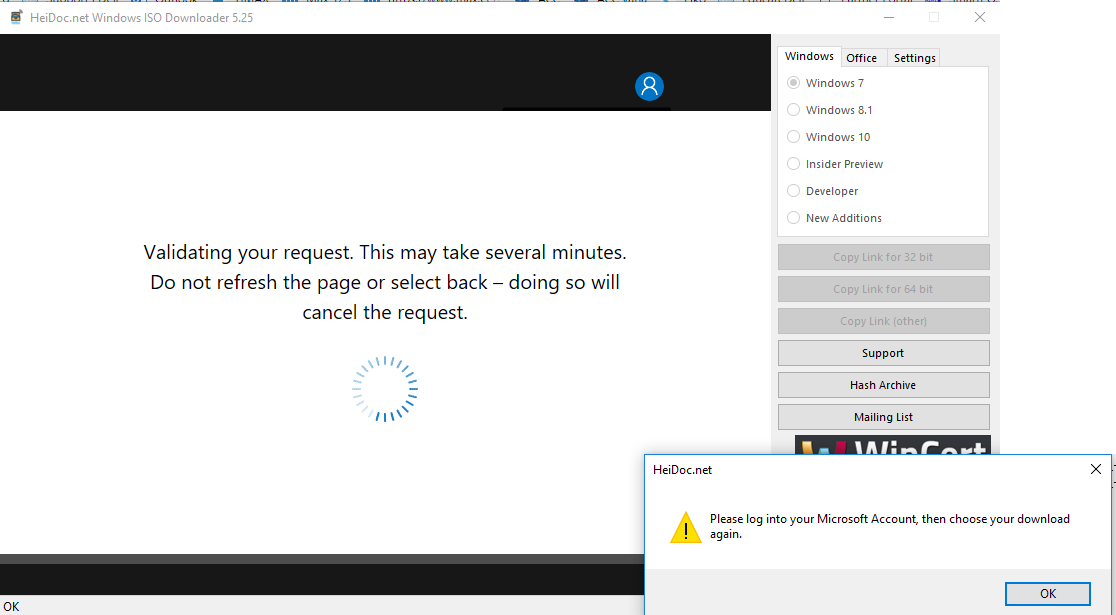The width and height of the screenshot is (1116, 615).
Task: Click the yellow warning icon in dialog
Action: click(x=685, y=527)
